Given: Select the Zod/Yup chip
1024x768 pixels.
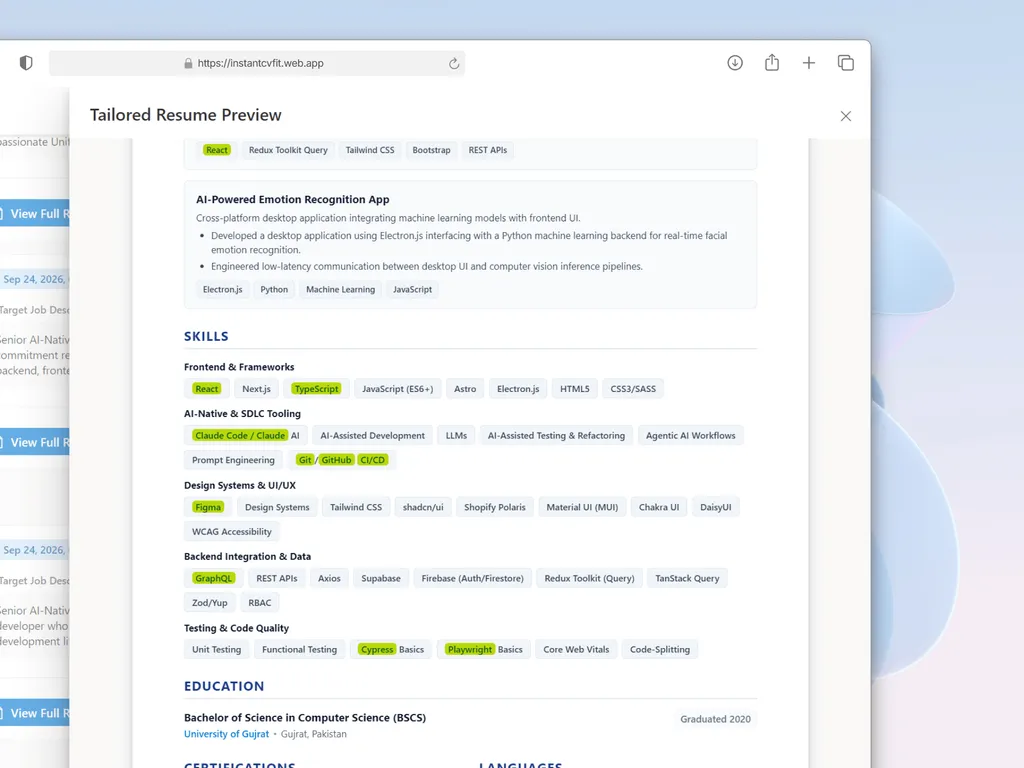Looking at the screenshot, I should (x=210, y=603).
